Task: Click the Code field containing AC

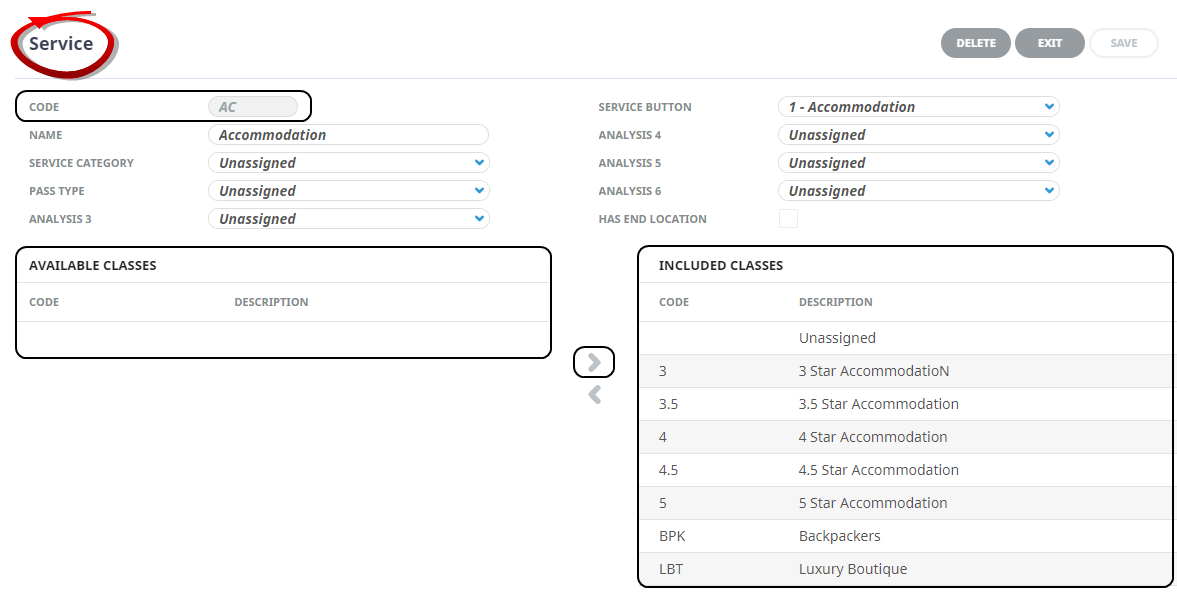Action: (253, 107)
